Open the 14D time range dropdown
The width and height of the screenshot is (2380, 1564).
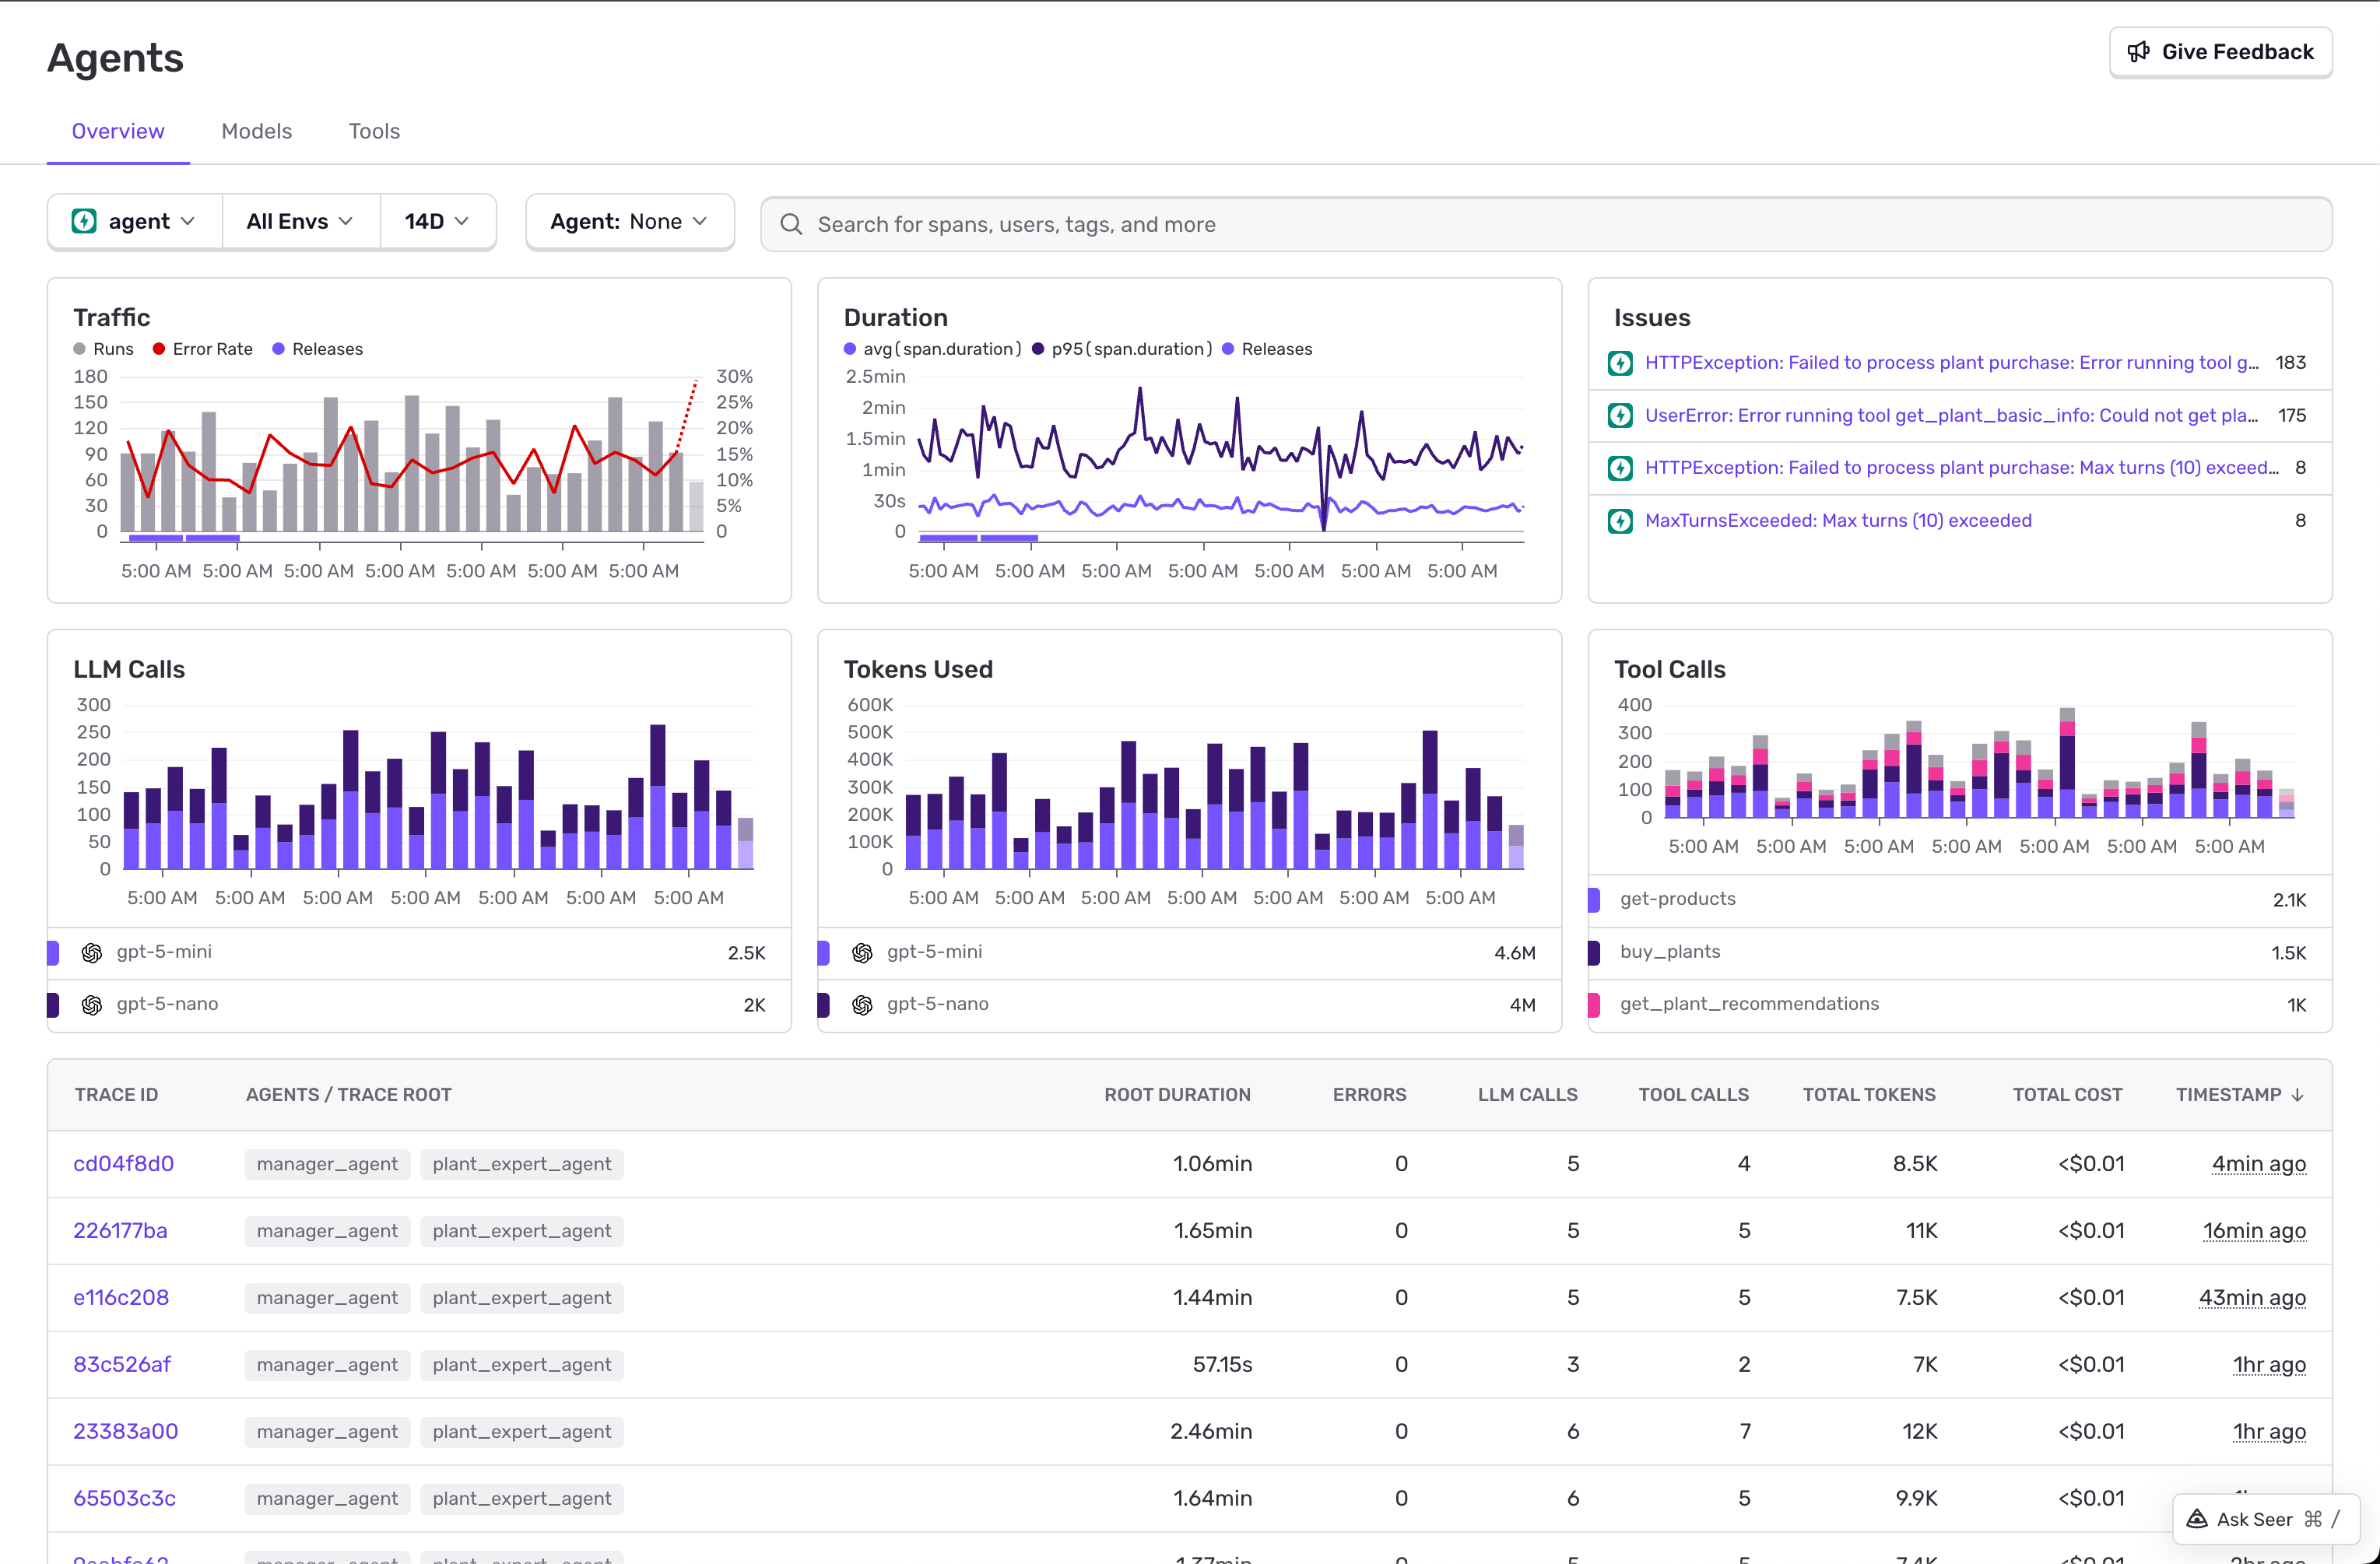pos(436,221)
